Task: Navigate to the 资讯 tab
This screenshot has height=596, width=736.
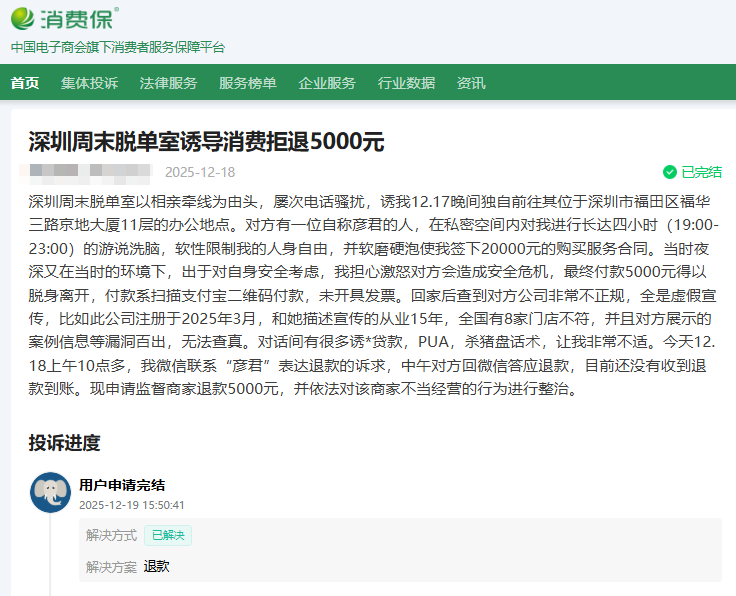Action: tap(471, 83)
